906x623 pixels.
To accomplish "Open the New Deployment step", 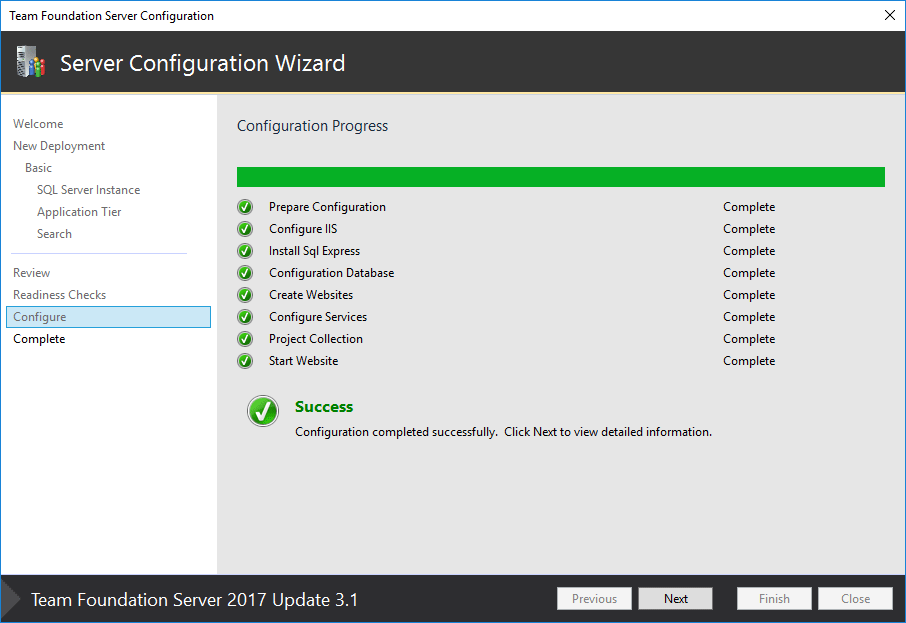I will [x=59, y=146].
